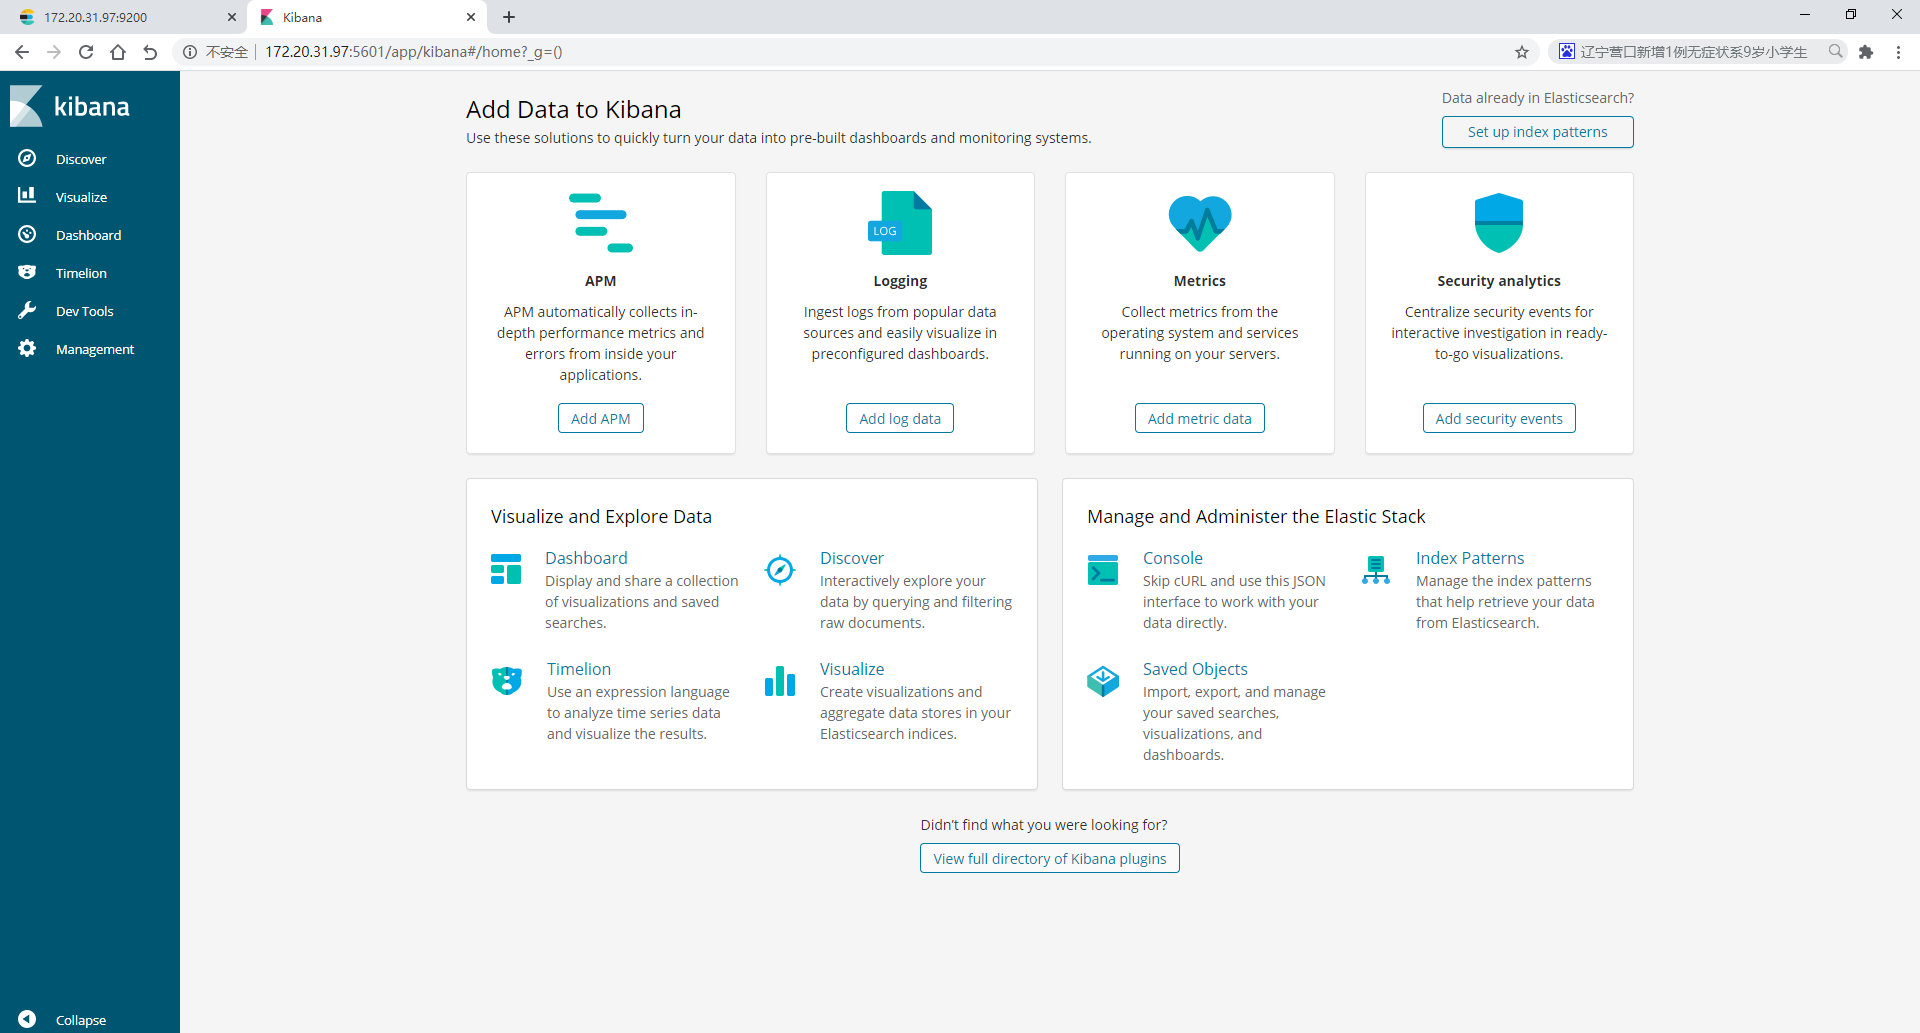Click the APM card icon
The height and width of the screenshot is (1033, 1920).
(x=601, y=222)
